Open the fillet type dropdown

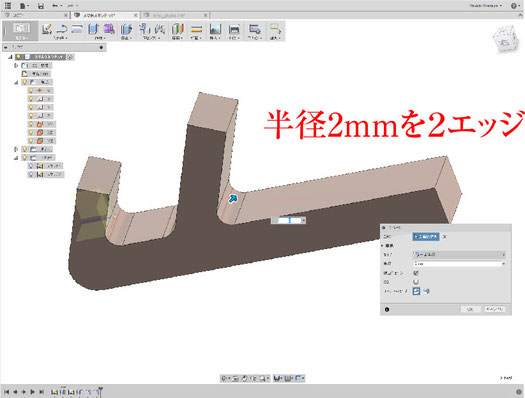[458, 255]
